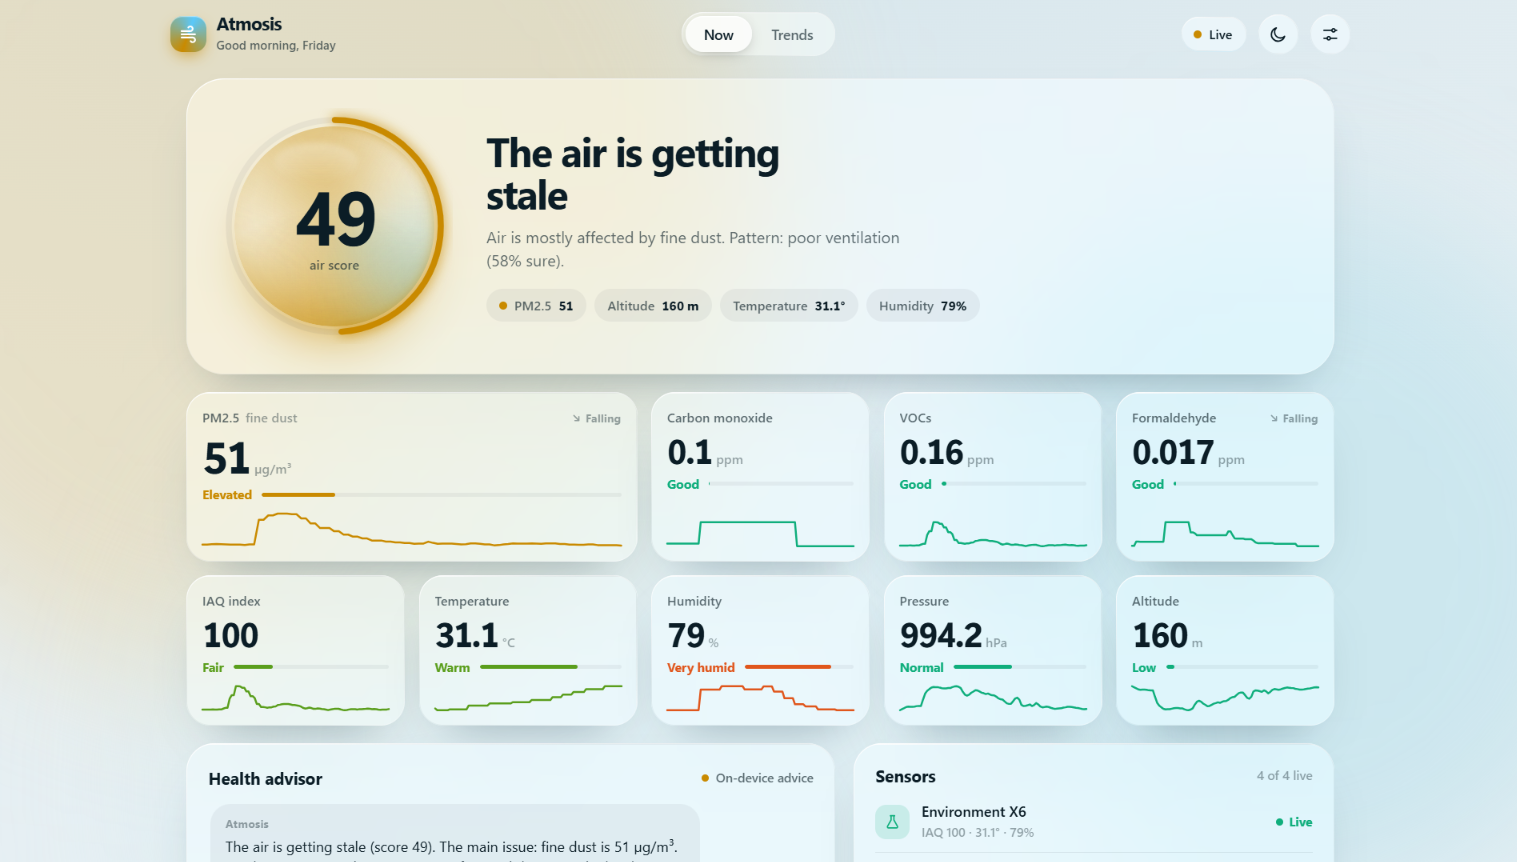Click the Altitude 160 m chip
This screenshot has width=1517, height=862.
point(653,306)
